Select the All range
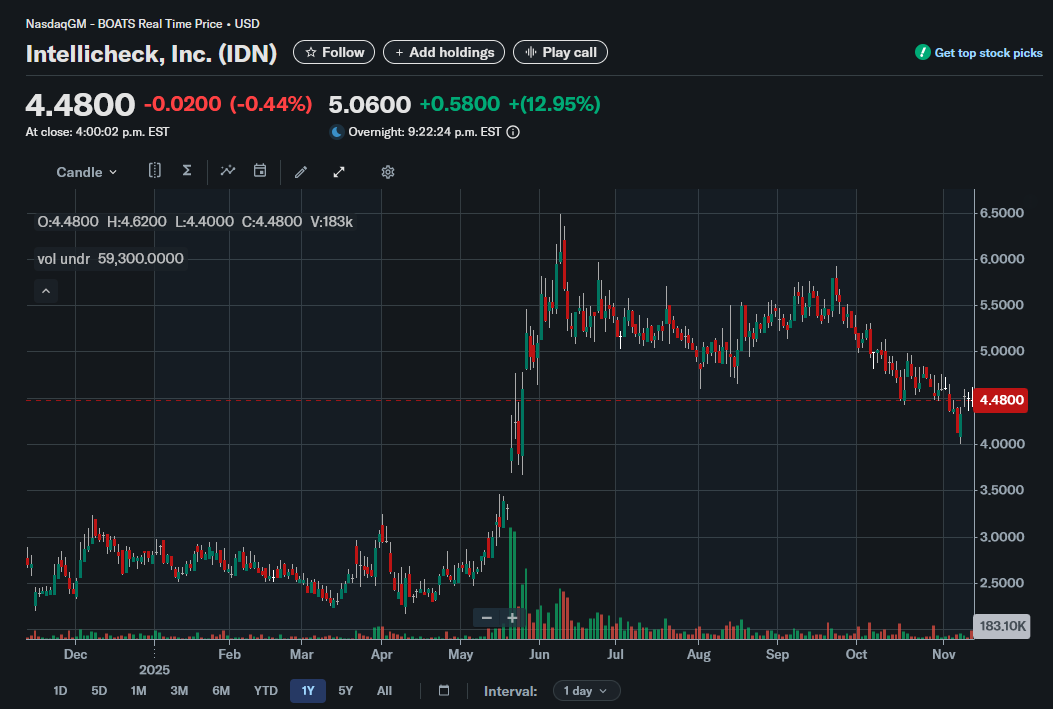The height and width of the screenshot is (709, 1053). point(384,691)
